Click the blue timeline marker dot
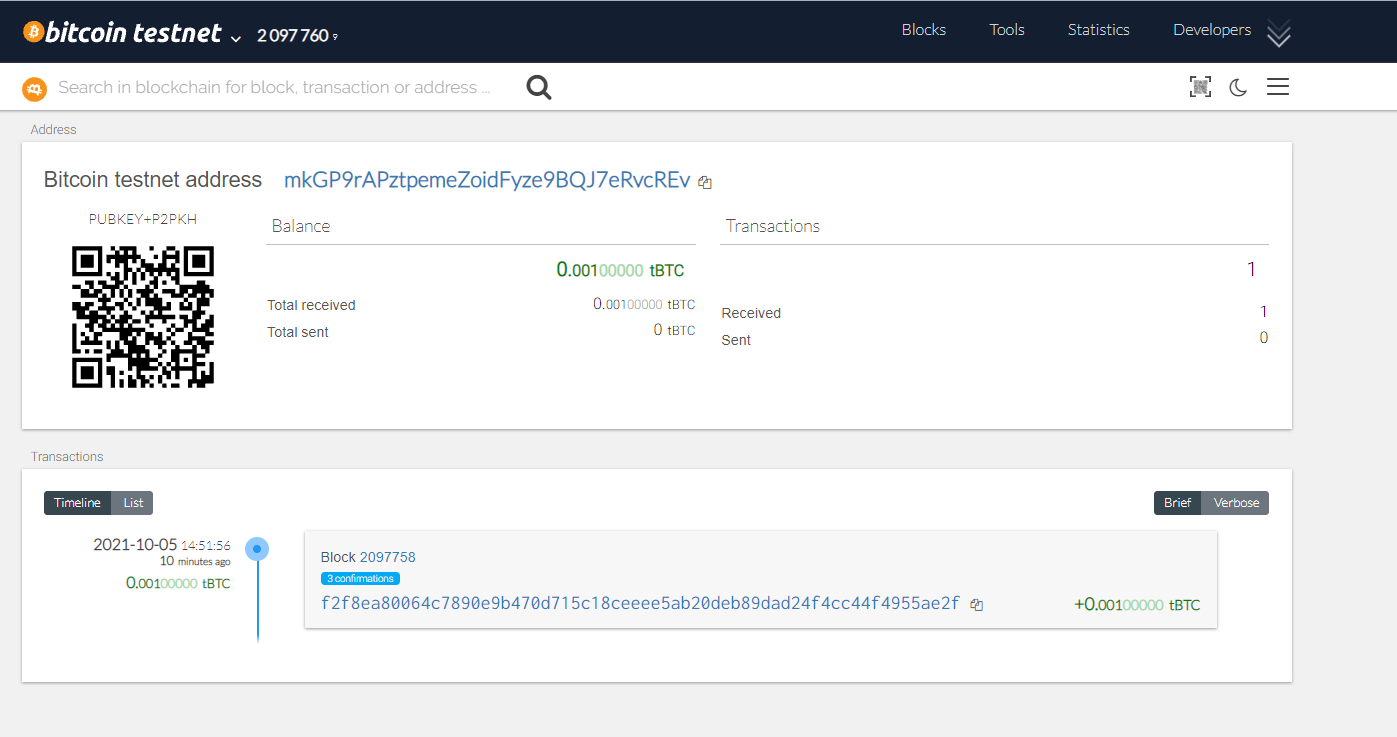Screen dimensions: 1397x737 tap(257, 548)
